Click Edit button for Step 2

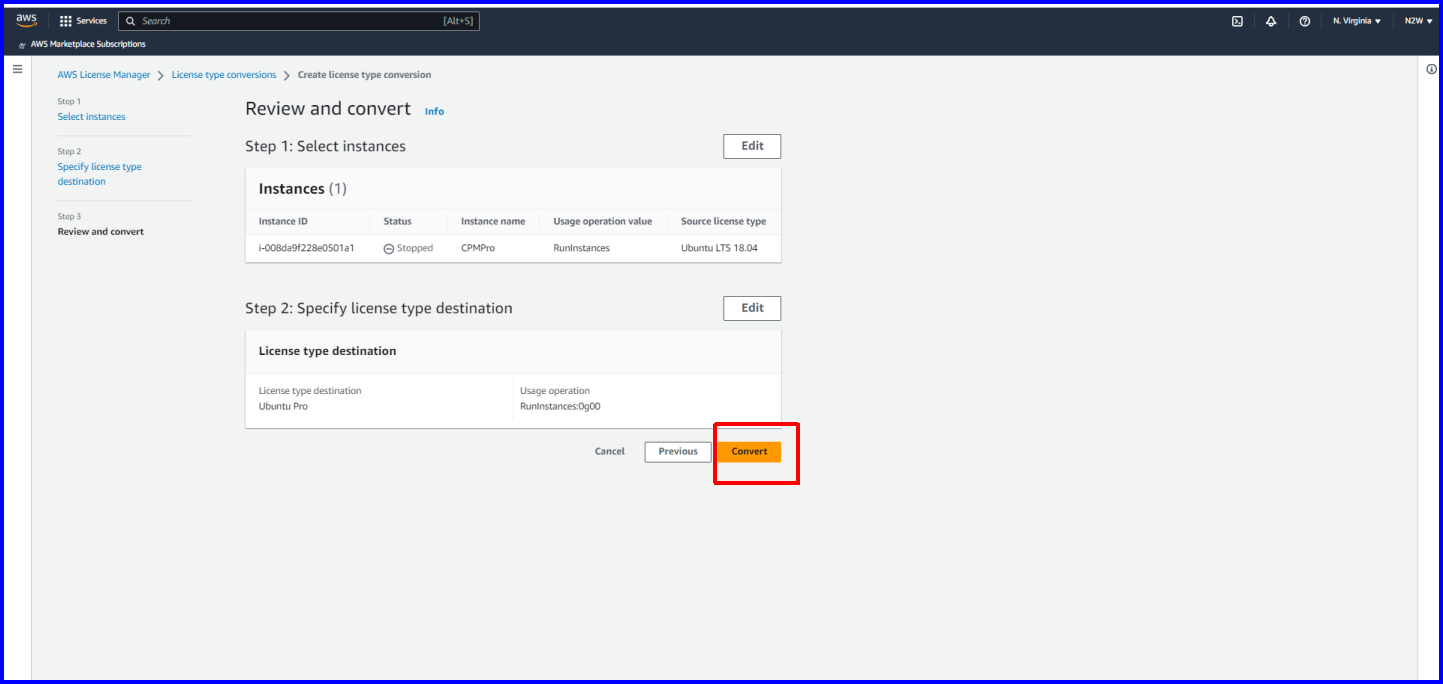(752, 308)
